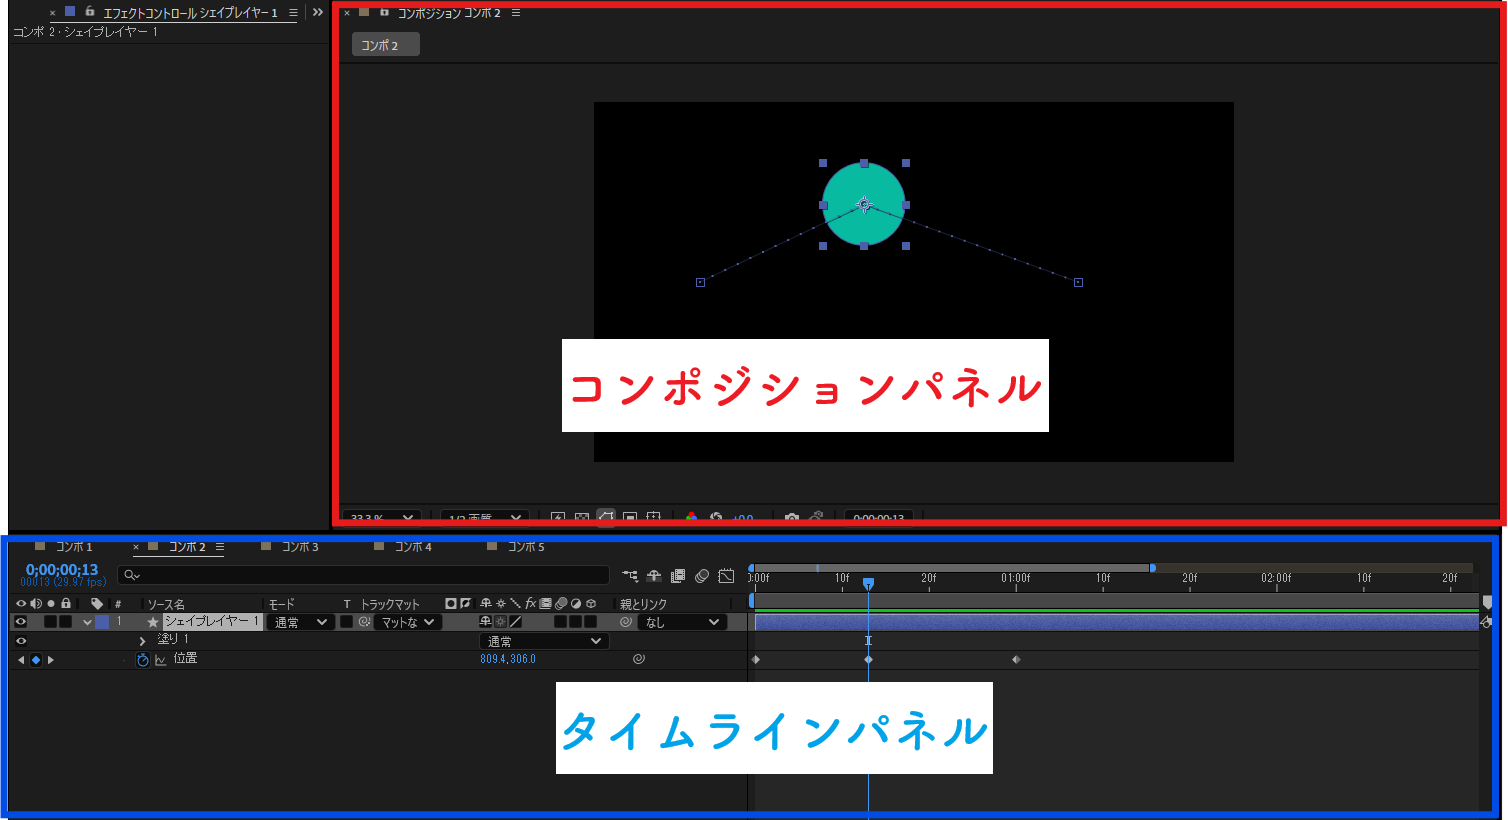Click the adjustment layer column header icon
This screenshot has height=820, width=1508.
tap(576, 604)
